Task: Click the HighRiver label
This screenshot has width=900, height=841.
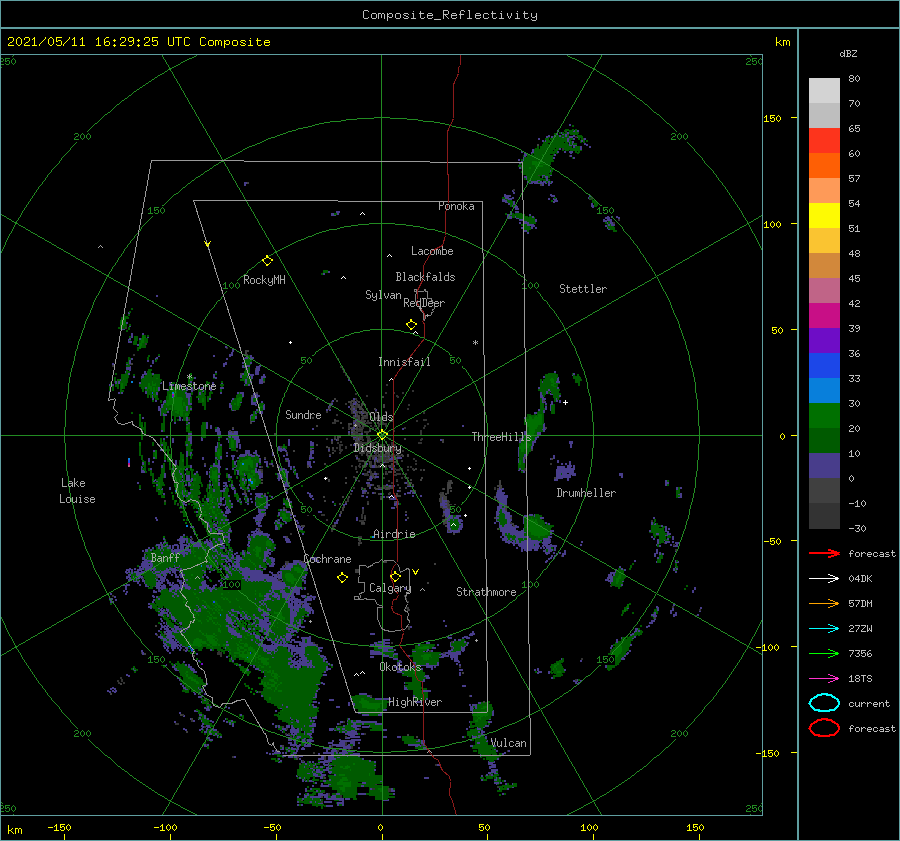Action: pos(415,702)
